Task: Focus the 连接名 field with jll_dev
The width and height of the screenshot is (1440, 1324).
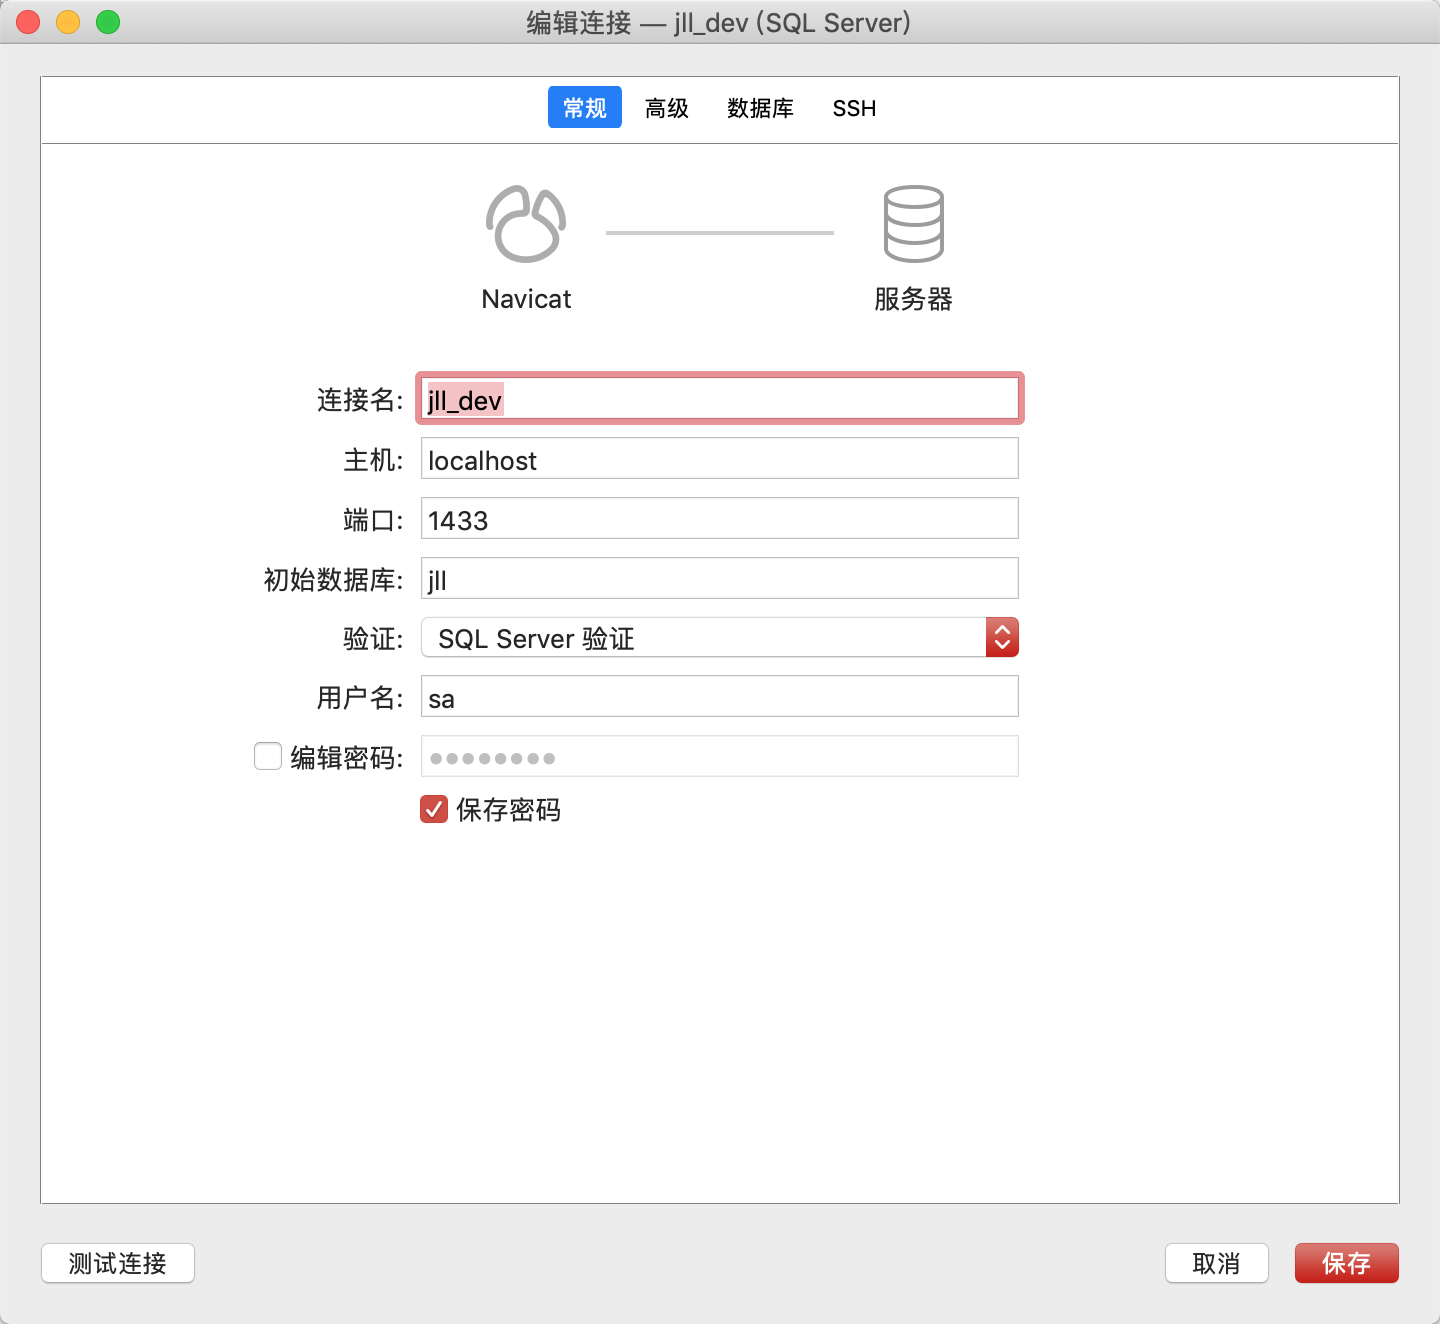Action: [x=720, y=399]
